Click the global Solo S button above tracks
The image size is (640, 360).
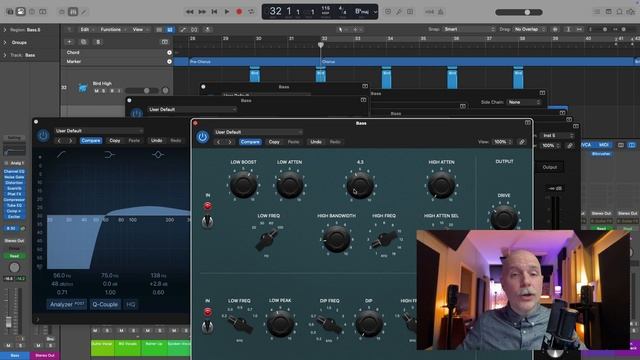coord(98,42)
